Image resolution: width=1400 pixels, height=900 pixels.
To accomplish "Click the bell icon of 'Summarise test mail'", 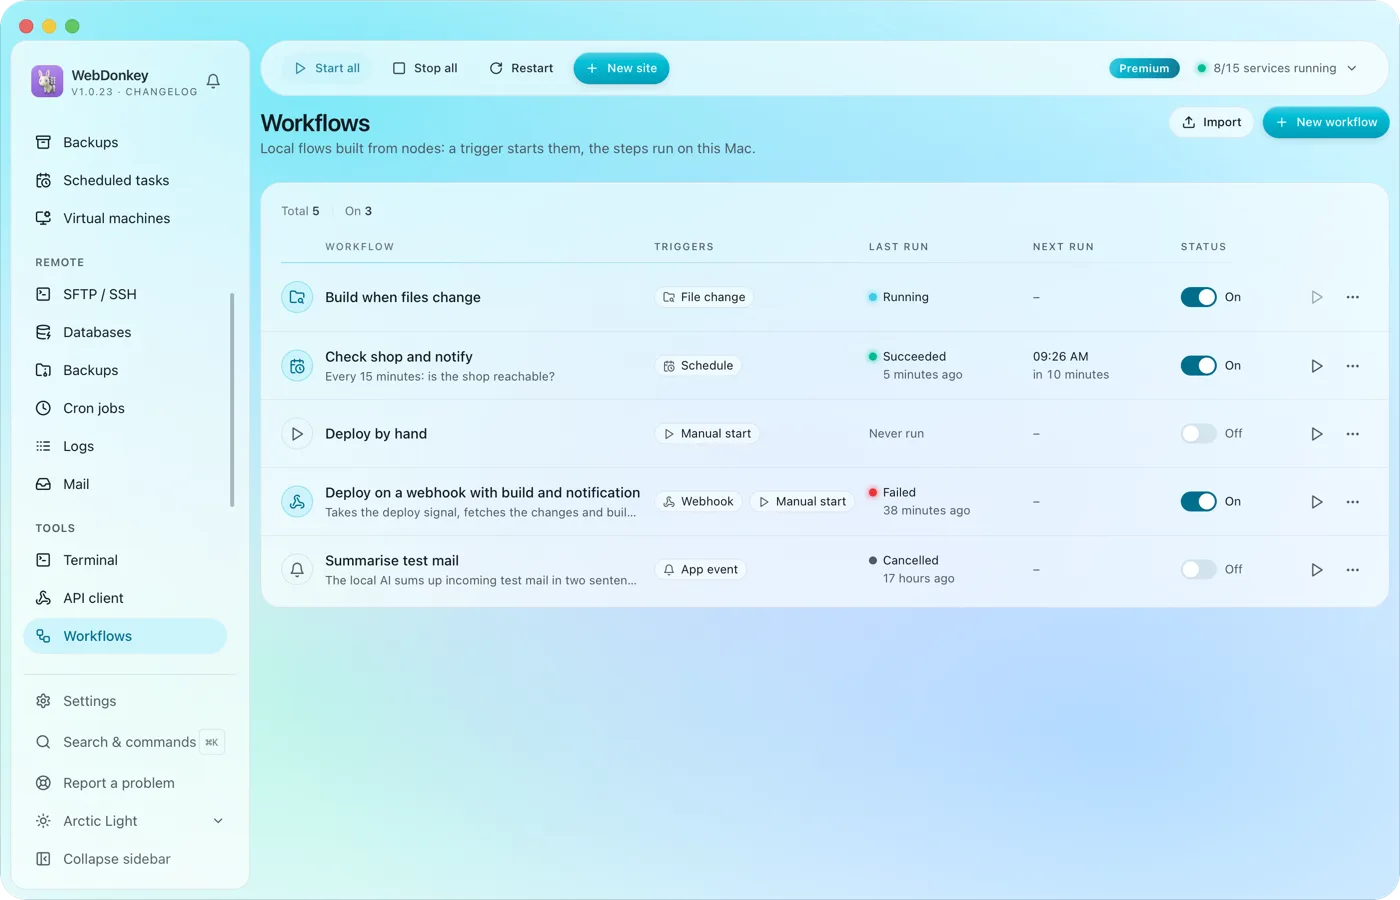I will click(297, 570).
